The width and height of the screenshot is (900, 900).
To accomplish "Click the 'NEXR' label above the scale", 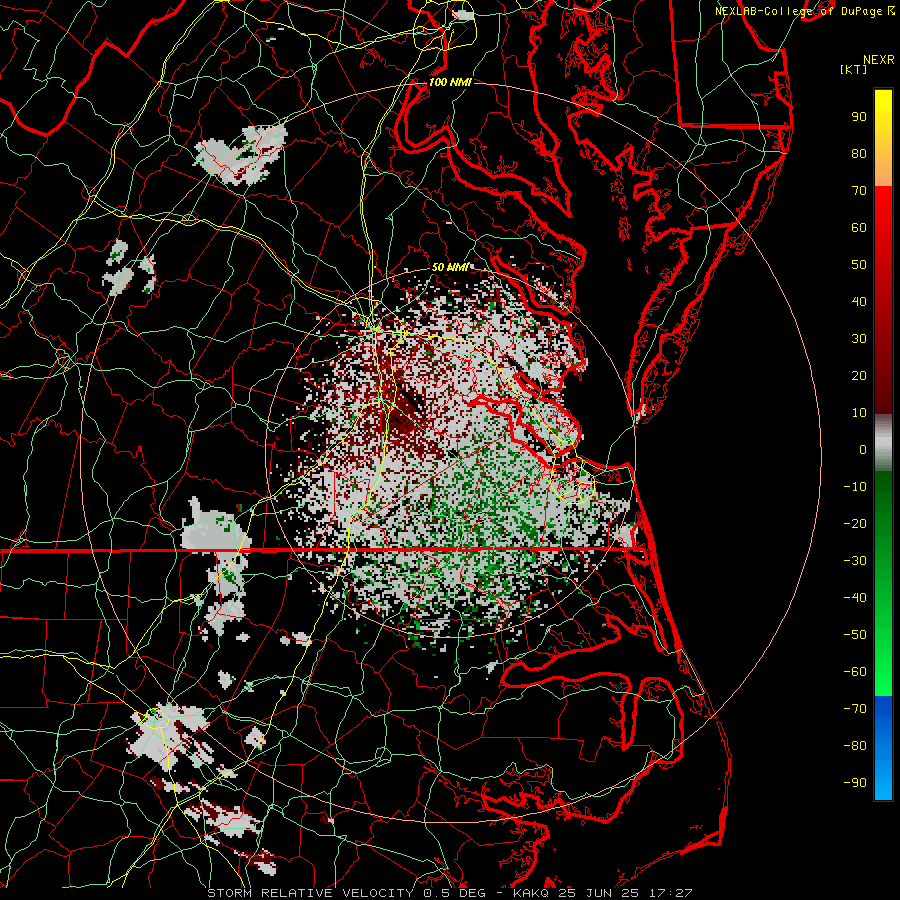I will 878,60.
